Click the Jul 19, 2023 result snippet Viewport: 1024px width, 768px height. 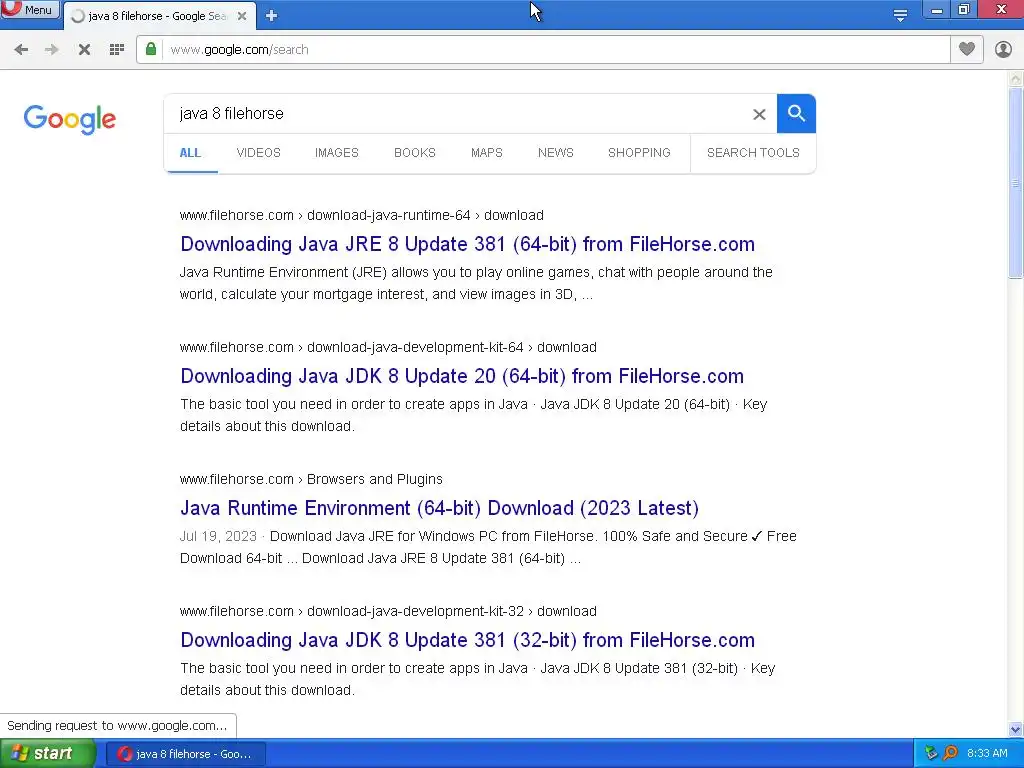[x=488, y=547]
